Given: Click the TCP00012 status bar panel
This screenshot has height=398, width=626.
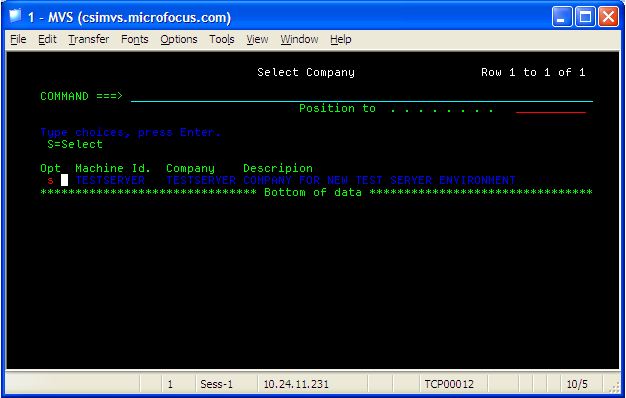Looking at the screenshot, I should [449, 384].
